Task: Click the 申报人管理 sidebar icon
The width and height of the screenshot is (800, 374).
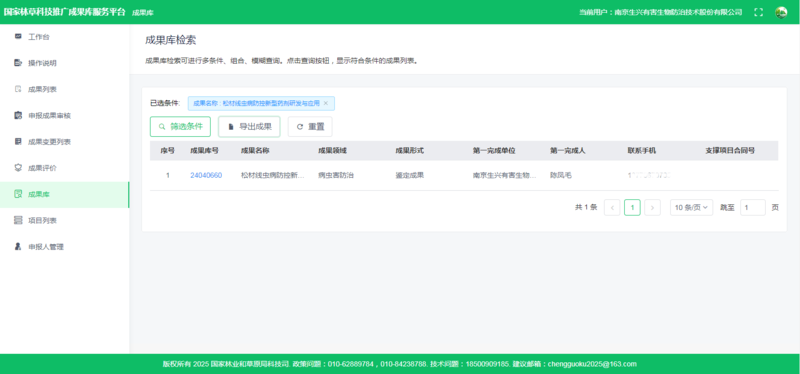Action: 18,246
